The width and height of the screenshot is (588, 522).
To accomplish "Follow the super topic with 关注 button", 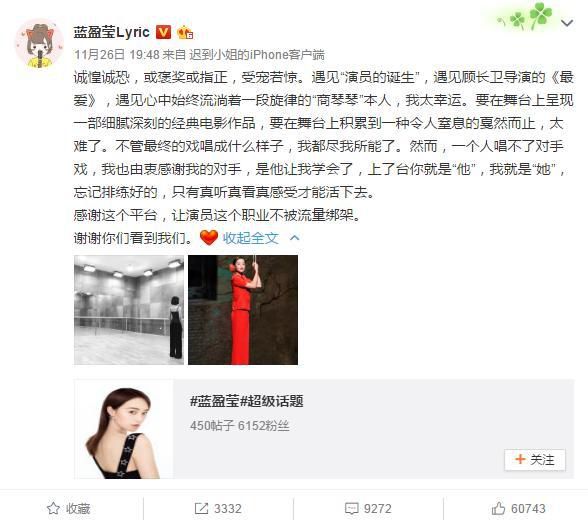I will [x=535, y=459].
